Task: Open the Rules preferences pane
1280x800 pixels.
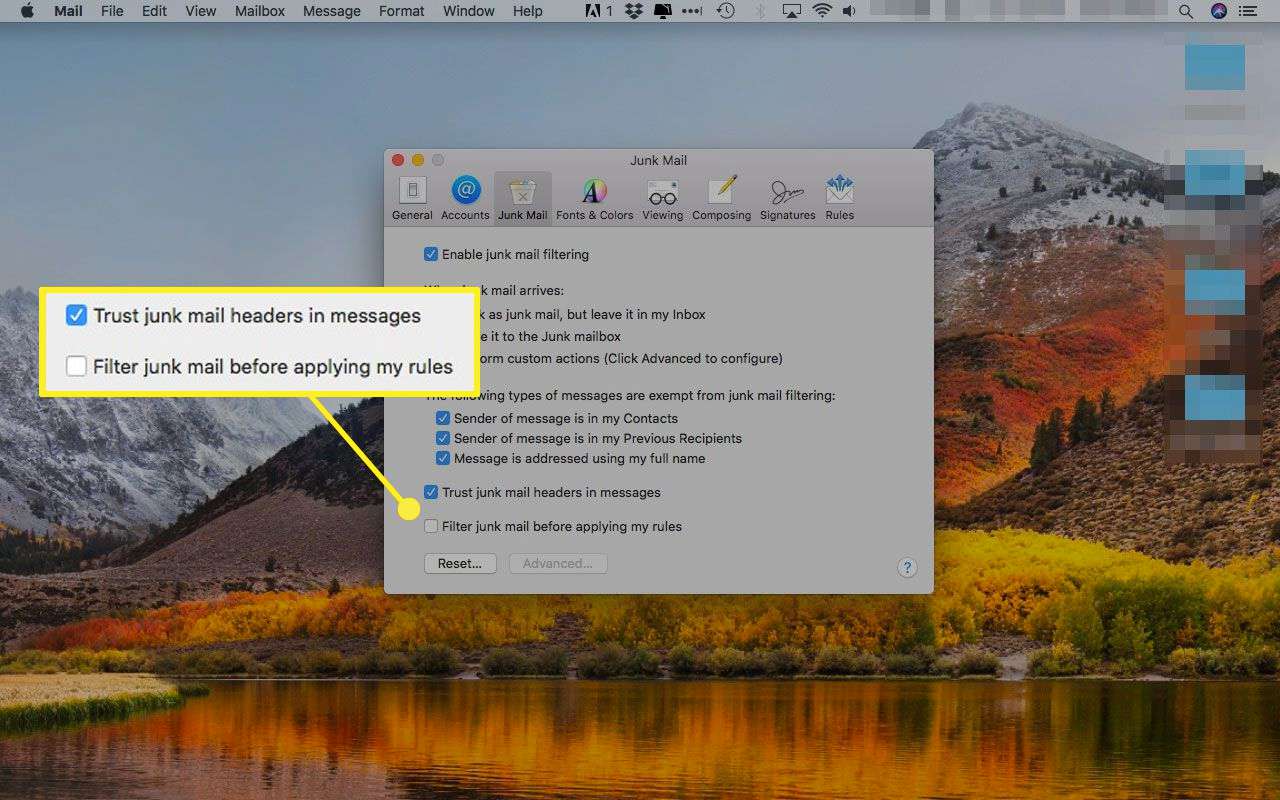Action: (x=839, y=198)
